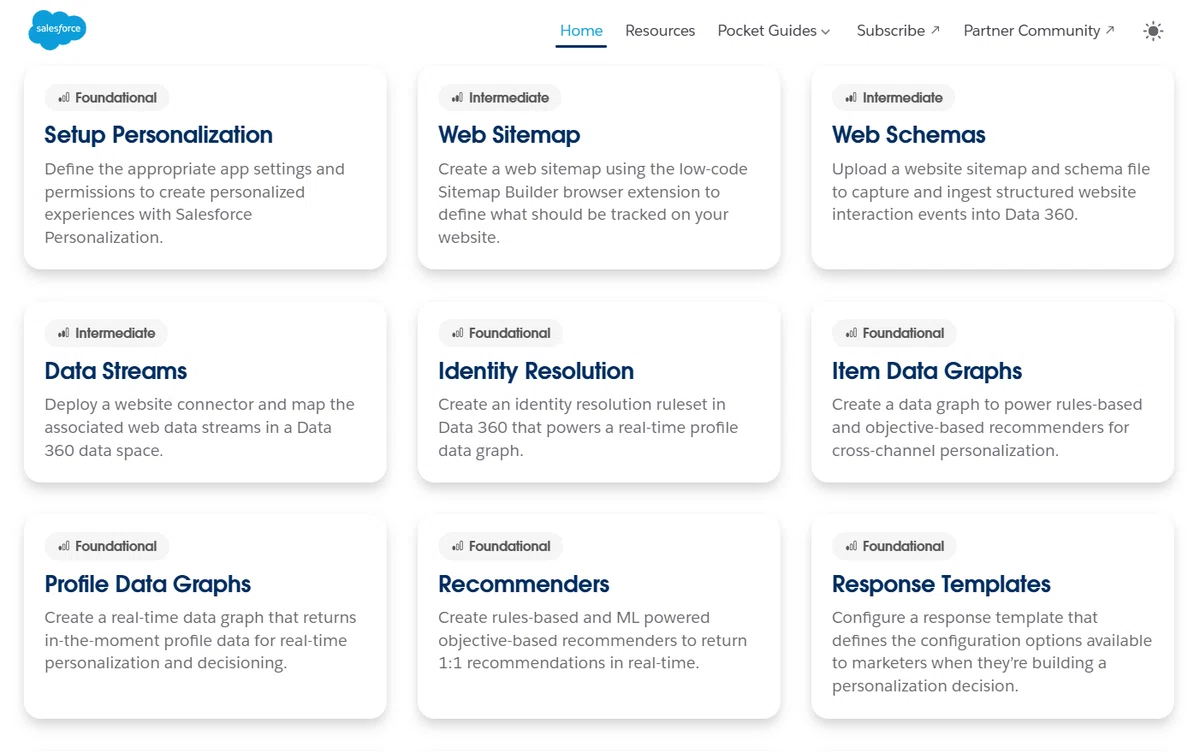Click the Foundational icon on Response Templates card
The height and width of the screenshot is (752, 1200).
click(851, 546)
